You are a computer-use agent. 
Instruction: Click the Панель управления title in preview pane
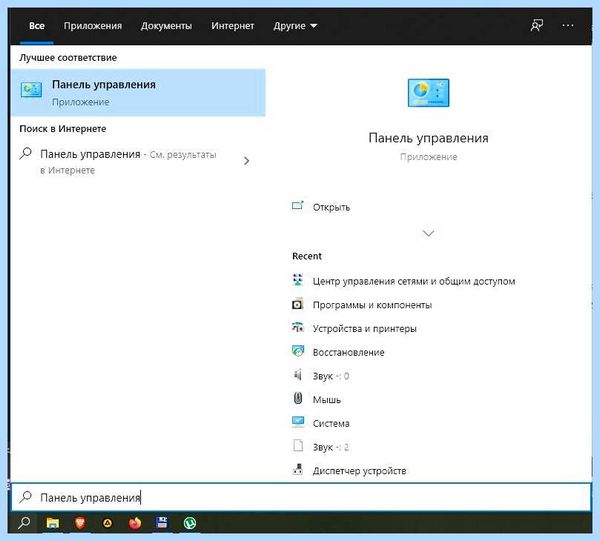(x=428, y=138)
